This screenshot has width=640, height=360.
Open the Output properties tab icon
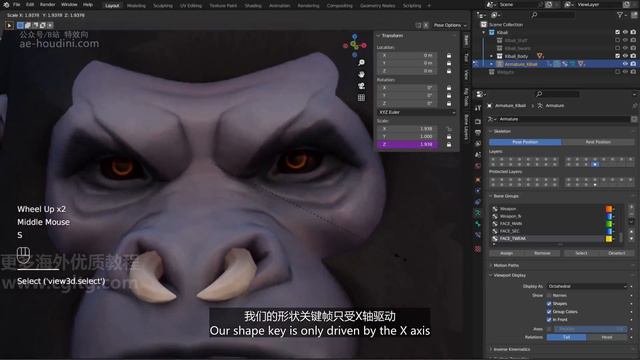[478, 133]
